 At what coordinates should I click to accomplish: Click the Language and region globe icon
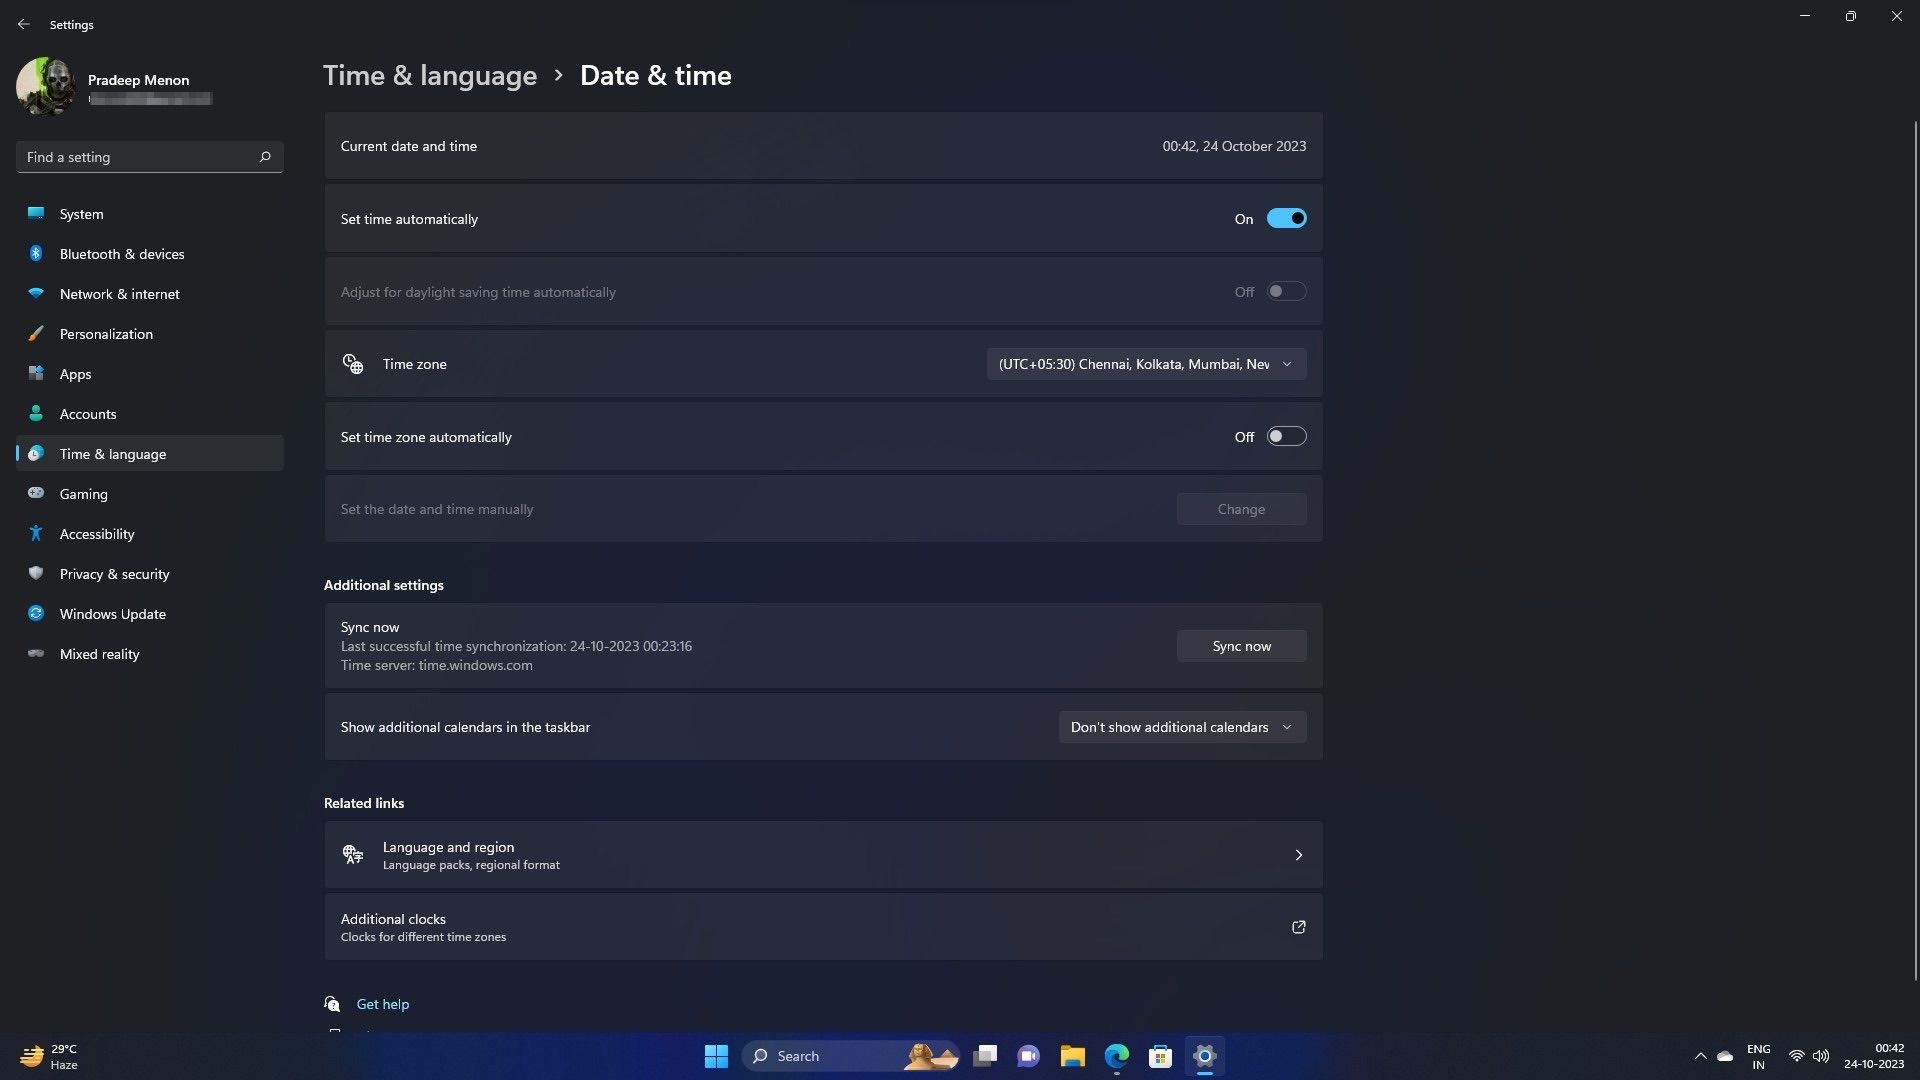click(352, 854)
